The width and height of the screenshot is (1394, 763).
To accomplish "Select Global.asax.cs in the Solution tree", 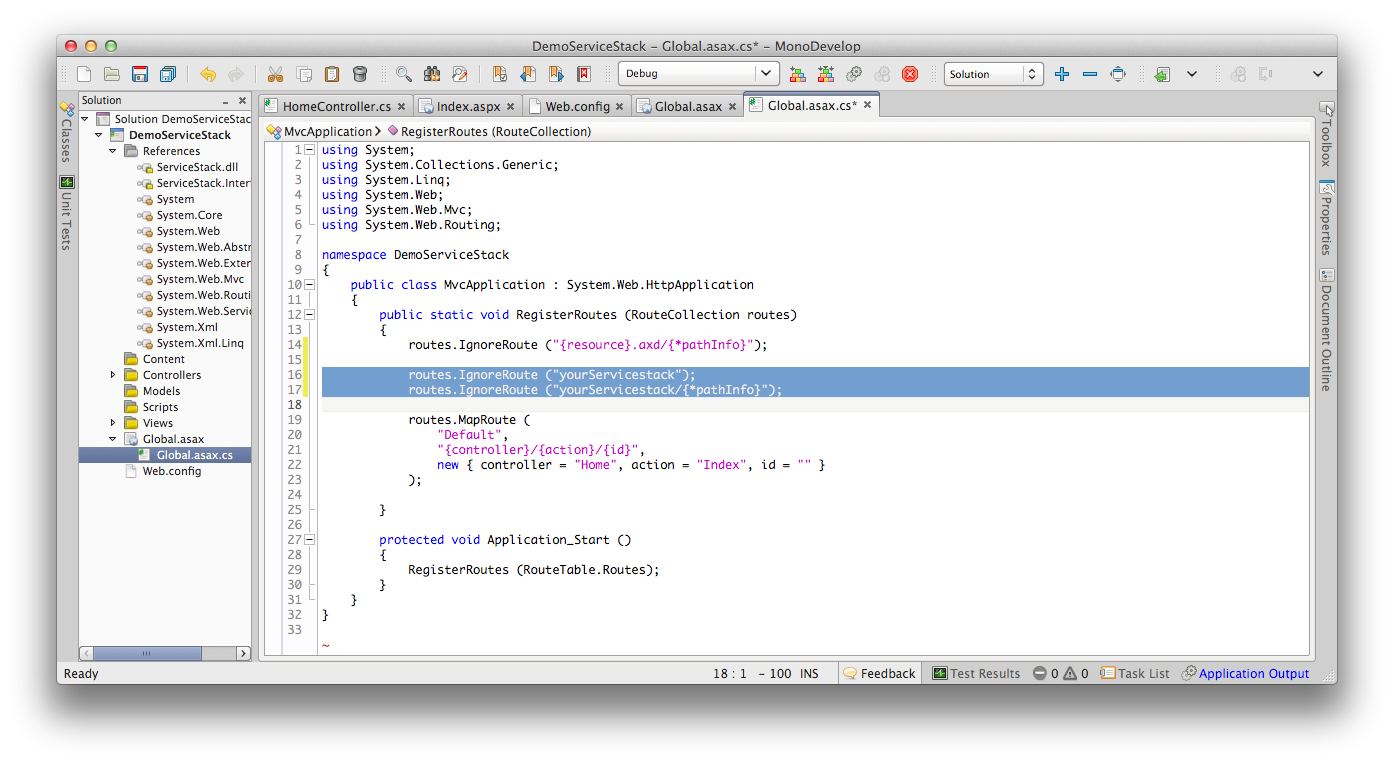I will coord(194,455).
